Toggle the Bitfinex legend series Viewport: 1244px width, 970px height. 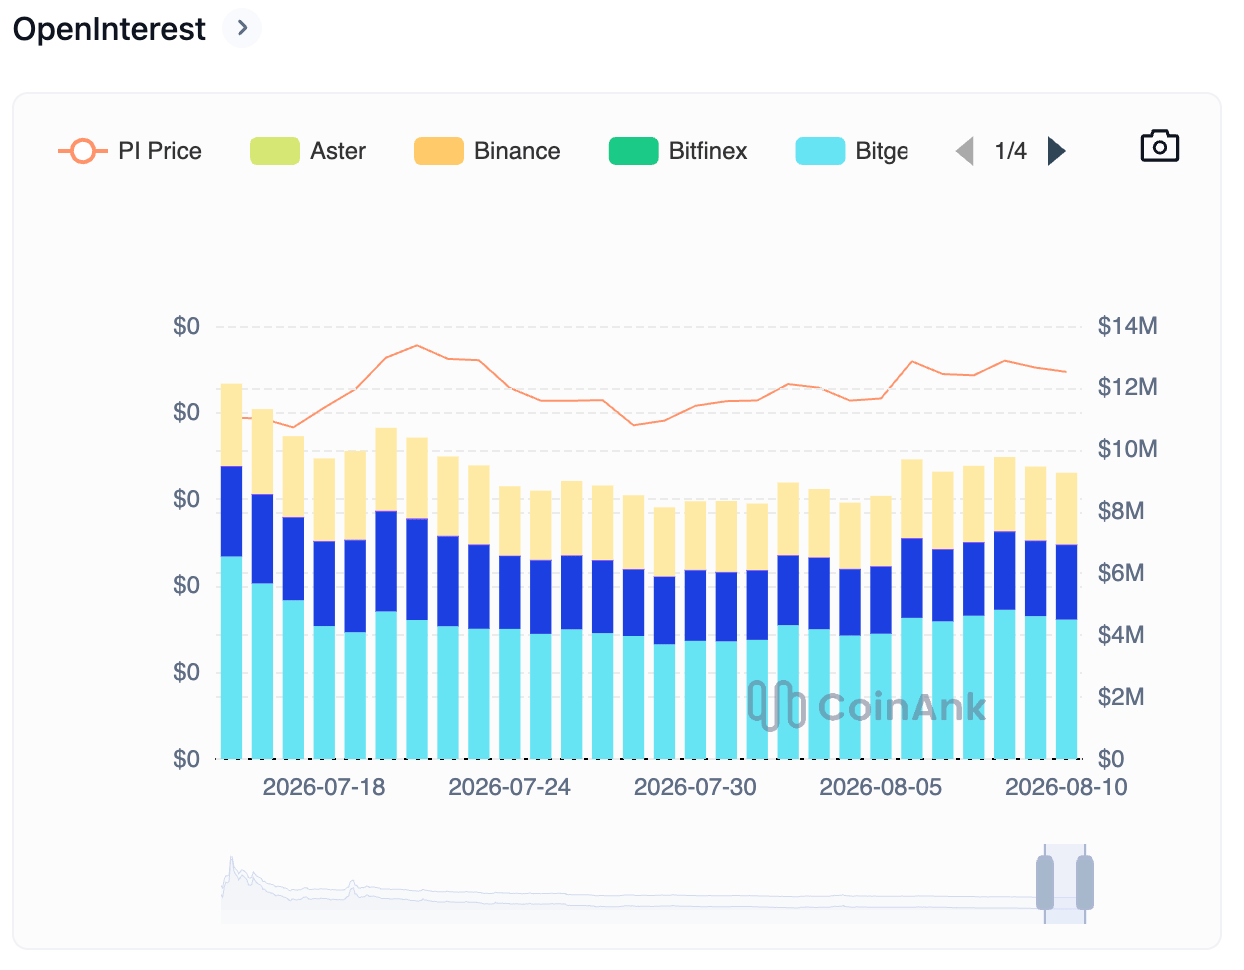(679, 151)
